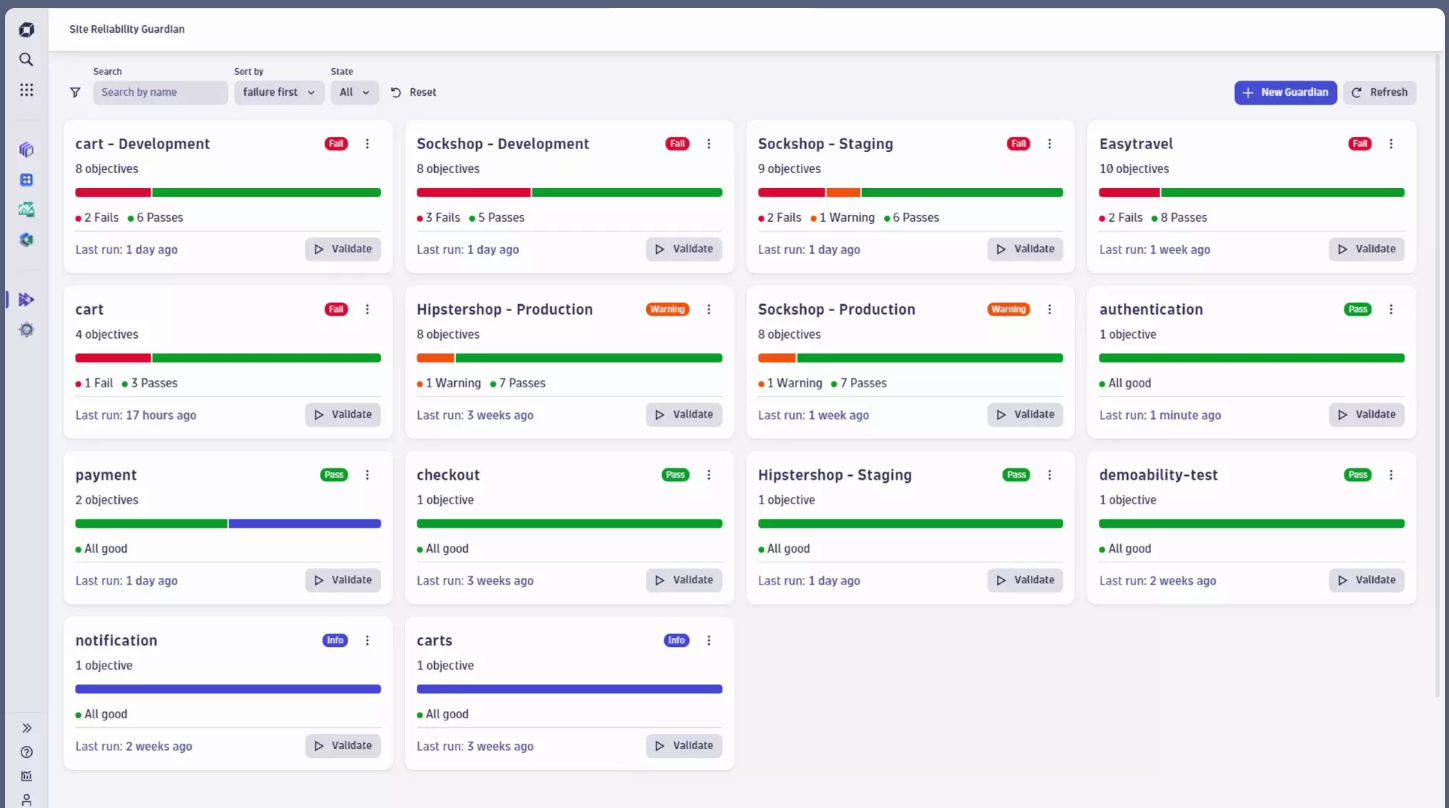The width and height of the screenshot is (1449, 808).
Task: Expand sidebar with double-chevron icon
Action: point(27,728)
